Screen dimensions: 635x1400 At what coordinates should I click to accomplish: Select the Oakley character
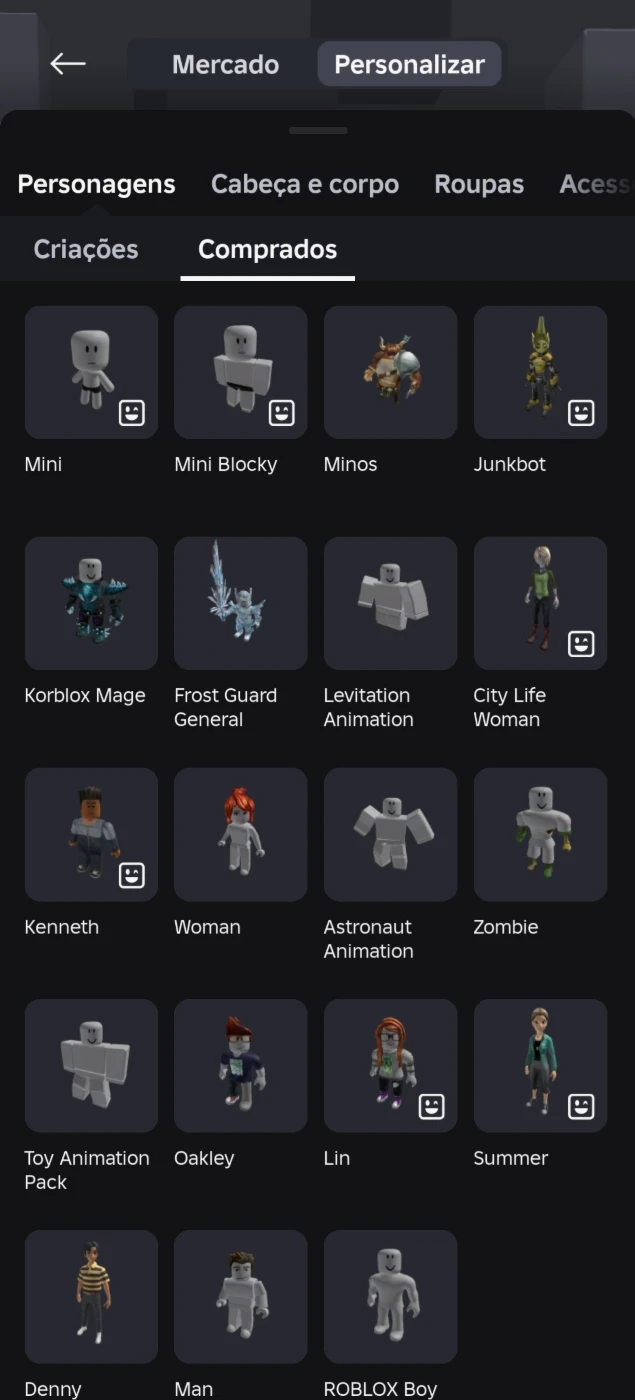[241, 1066]
